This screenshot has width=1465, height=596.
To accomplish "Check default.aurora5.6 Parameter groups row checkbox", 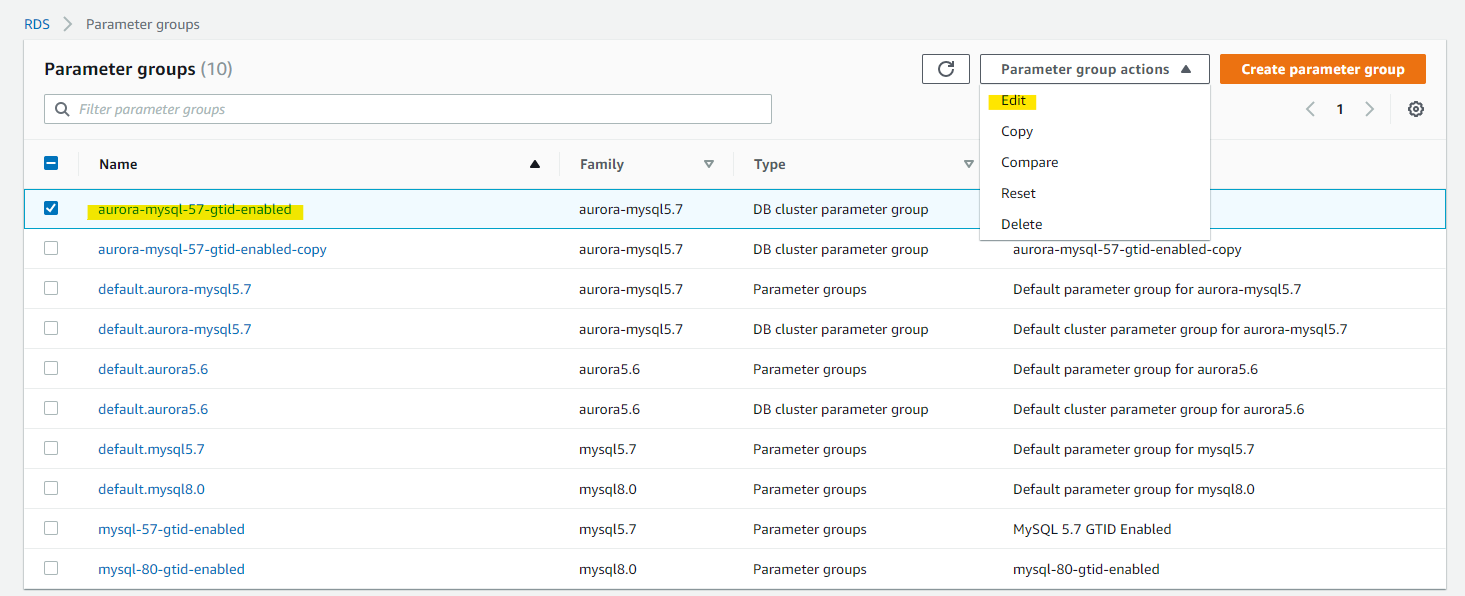I will 51,368.
